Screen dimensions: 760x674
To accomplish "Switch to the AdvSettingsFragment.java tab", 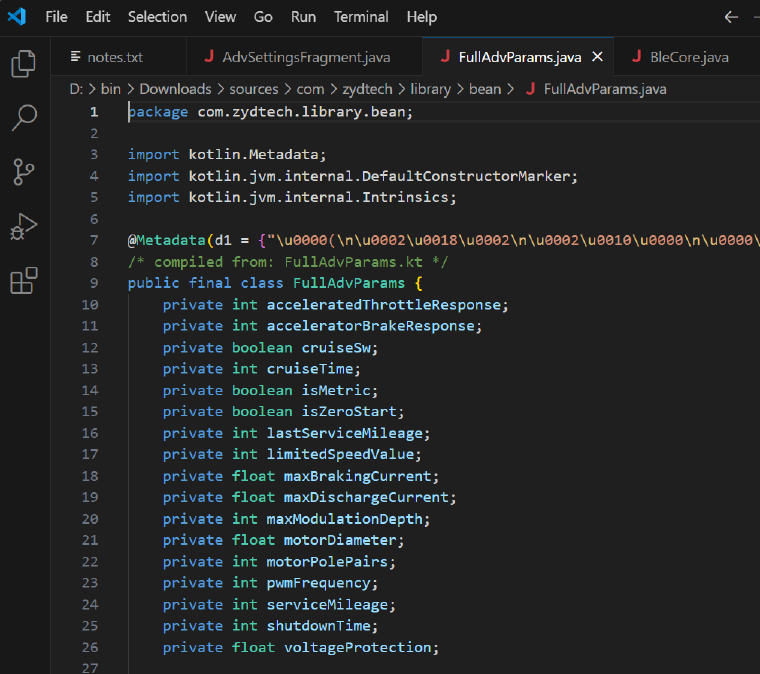I will point(304,57).
